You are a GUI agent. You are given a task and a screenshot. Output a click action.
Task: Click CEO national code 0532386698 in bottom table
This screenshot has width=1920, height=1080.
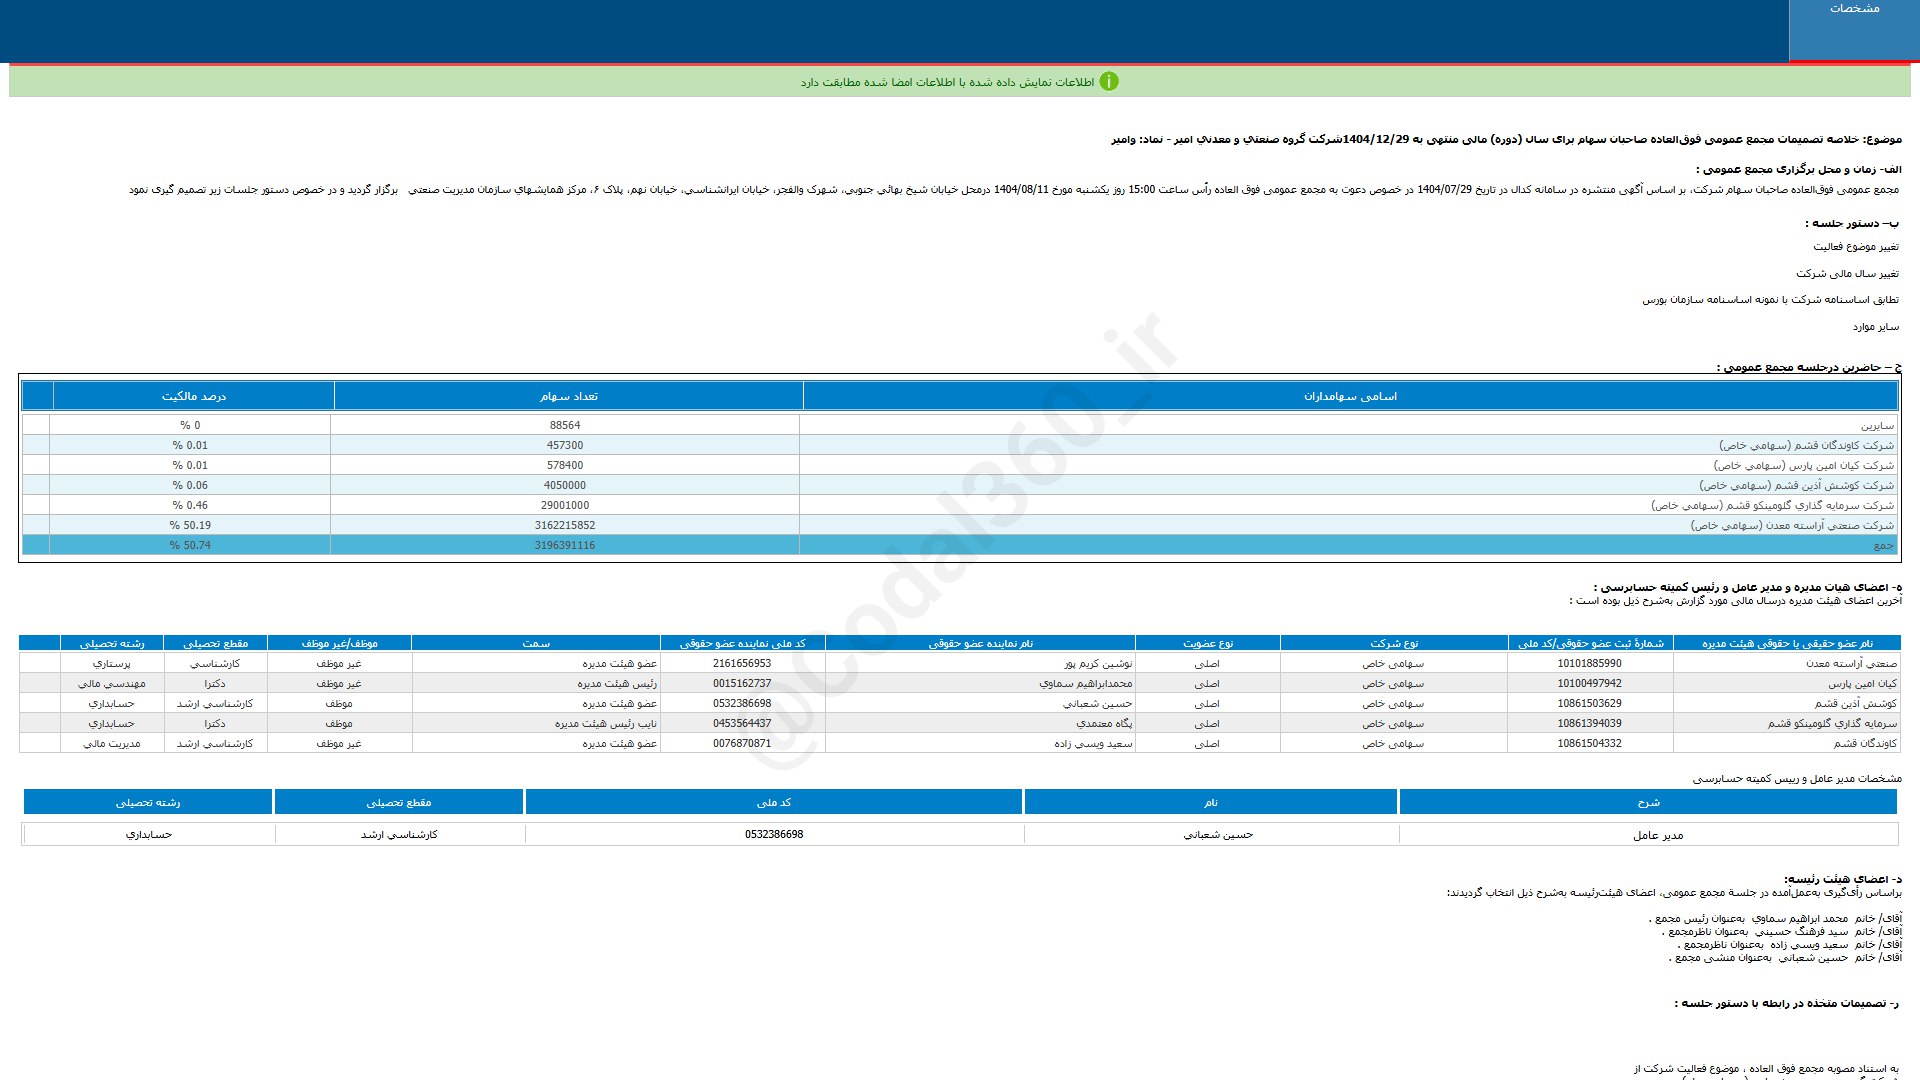(x=773, y=835)
